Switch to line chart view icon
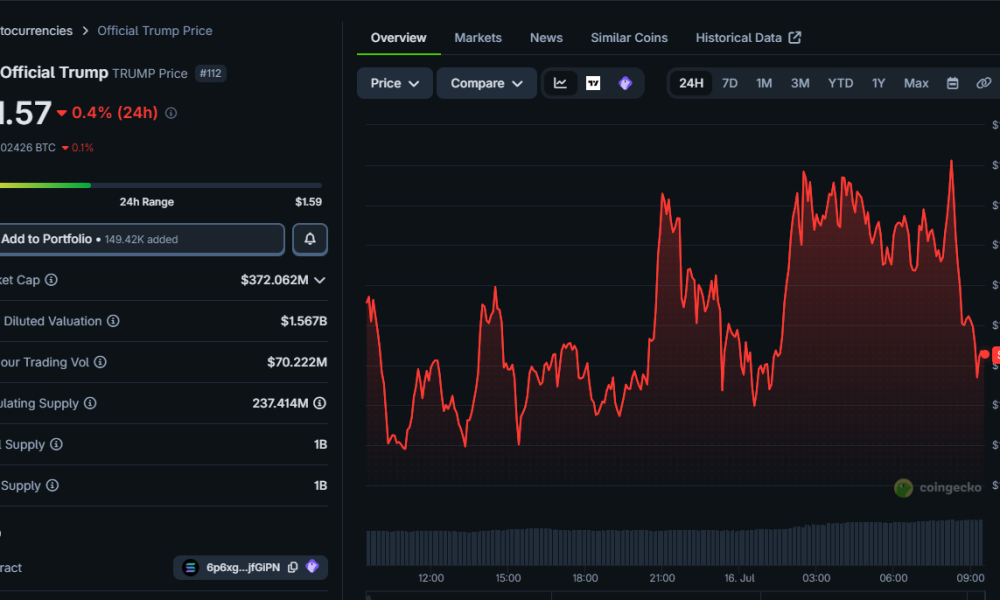Viewport: 1000px width, 600px height. tap(560, 84)
